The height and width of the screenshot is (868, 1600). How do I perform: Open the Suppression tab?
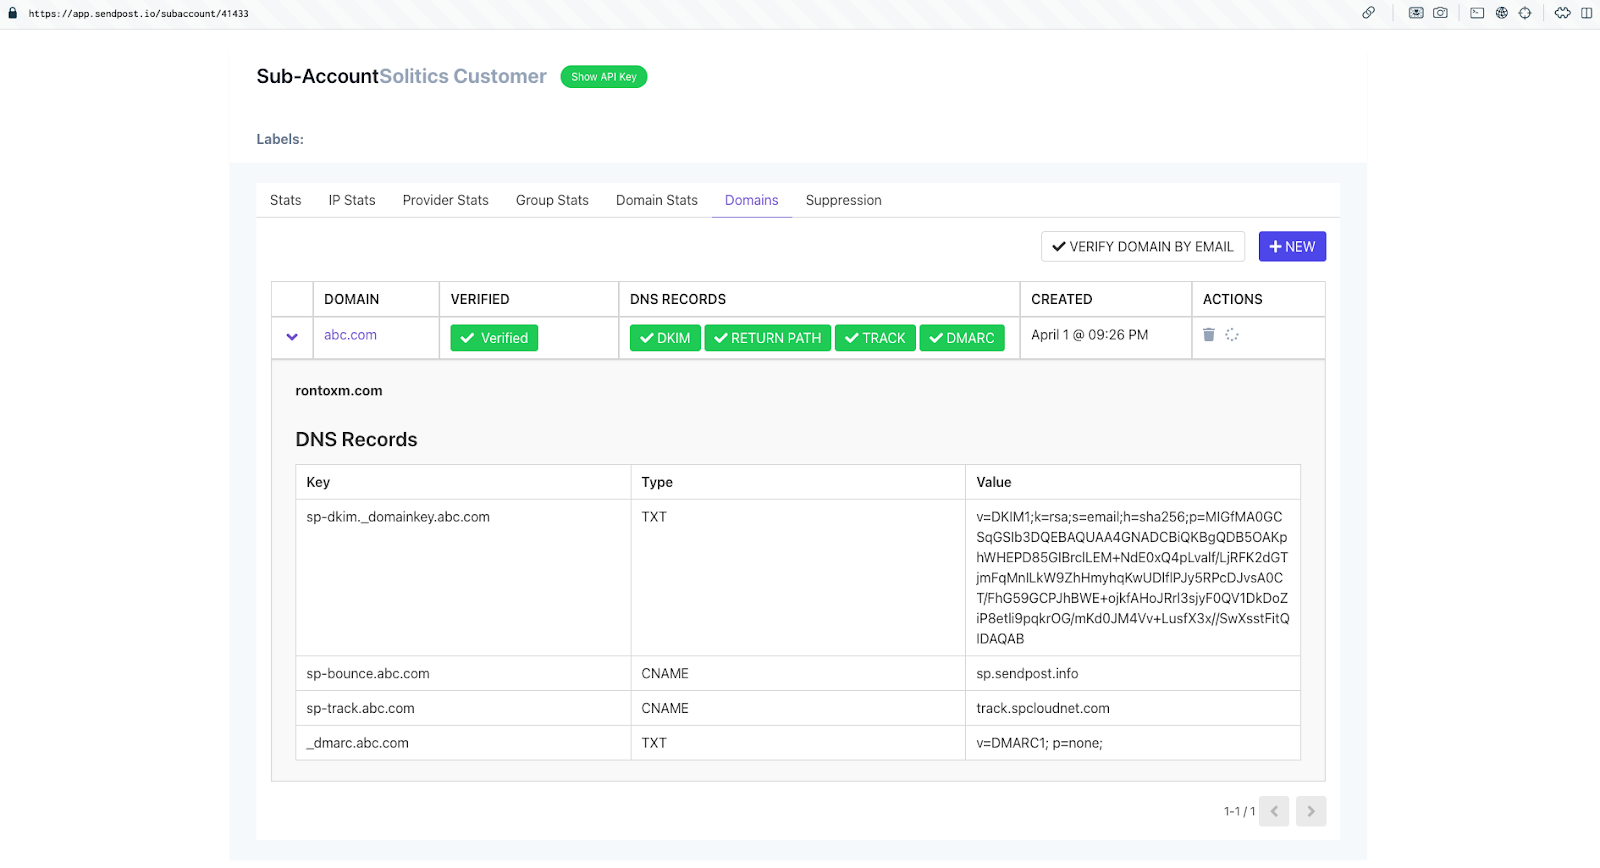[x=844, y=200]
